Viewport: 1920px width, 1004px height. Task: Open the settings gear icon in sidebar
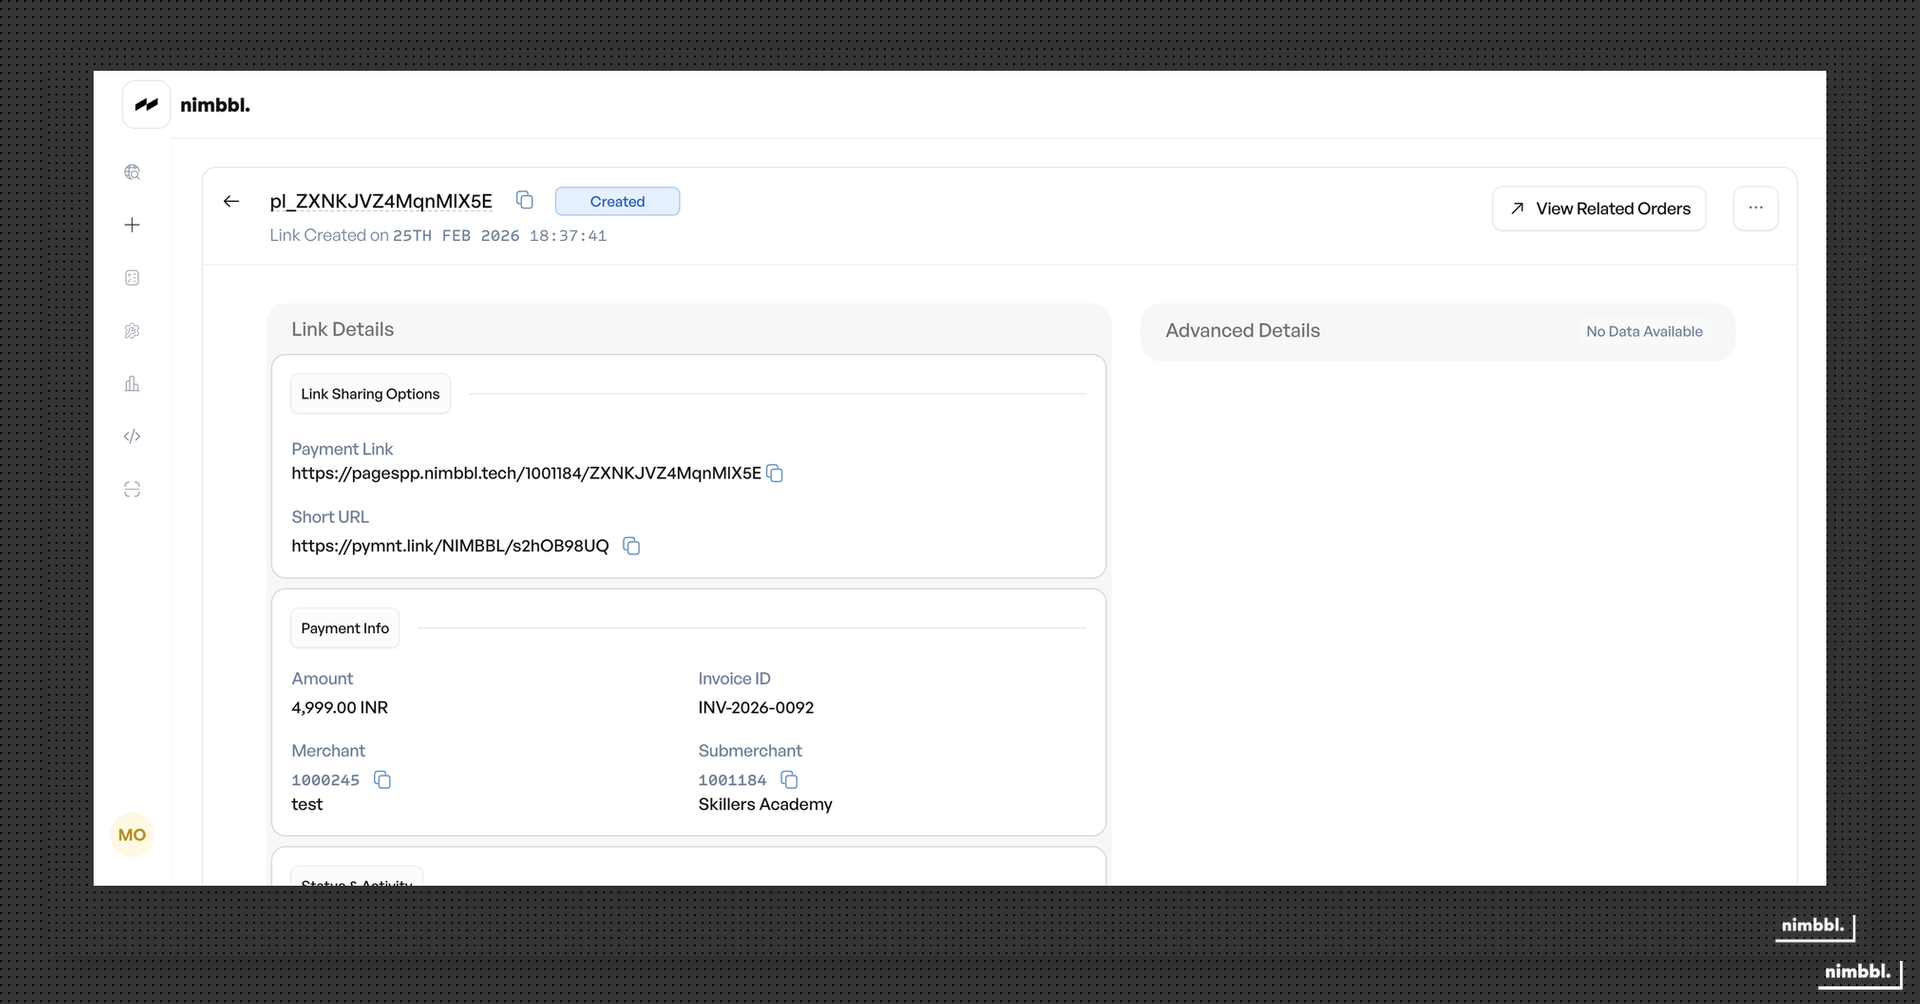(x=132, y=331)
